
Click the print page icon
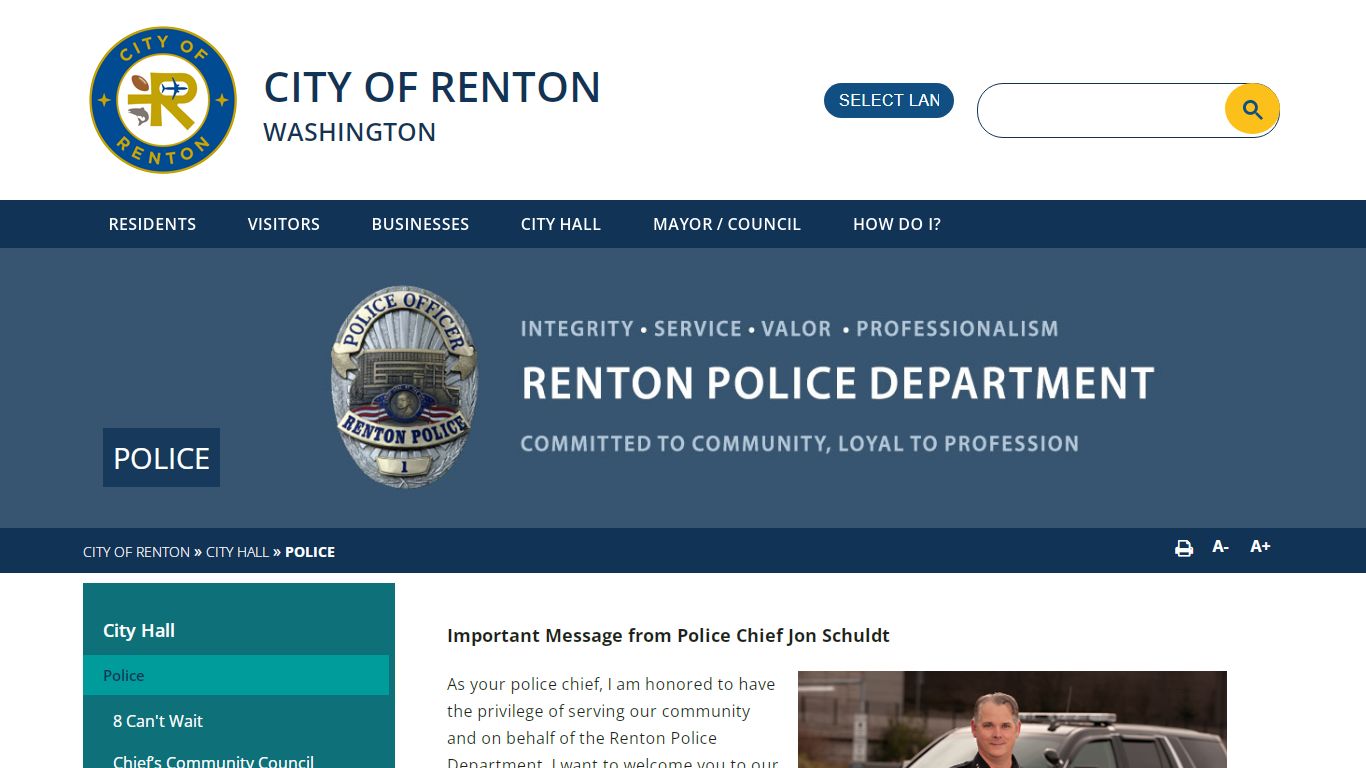[1184, 548]
